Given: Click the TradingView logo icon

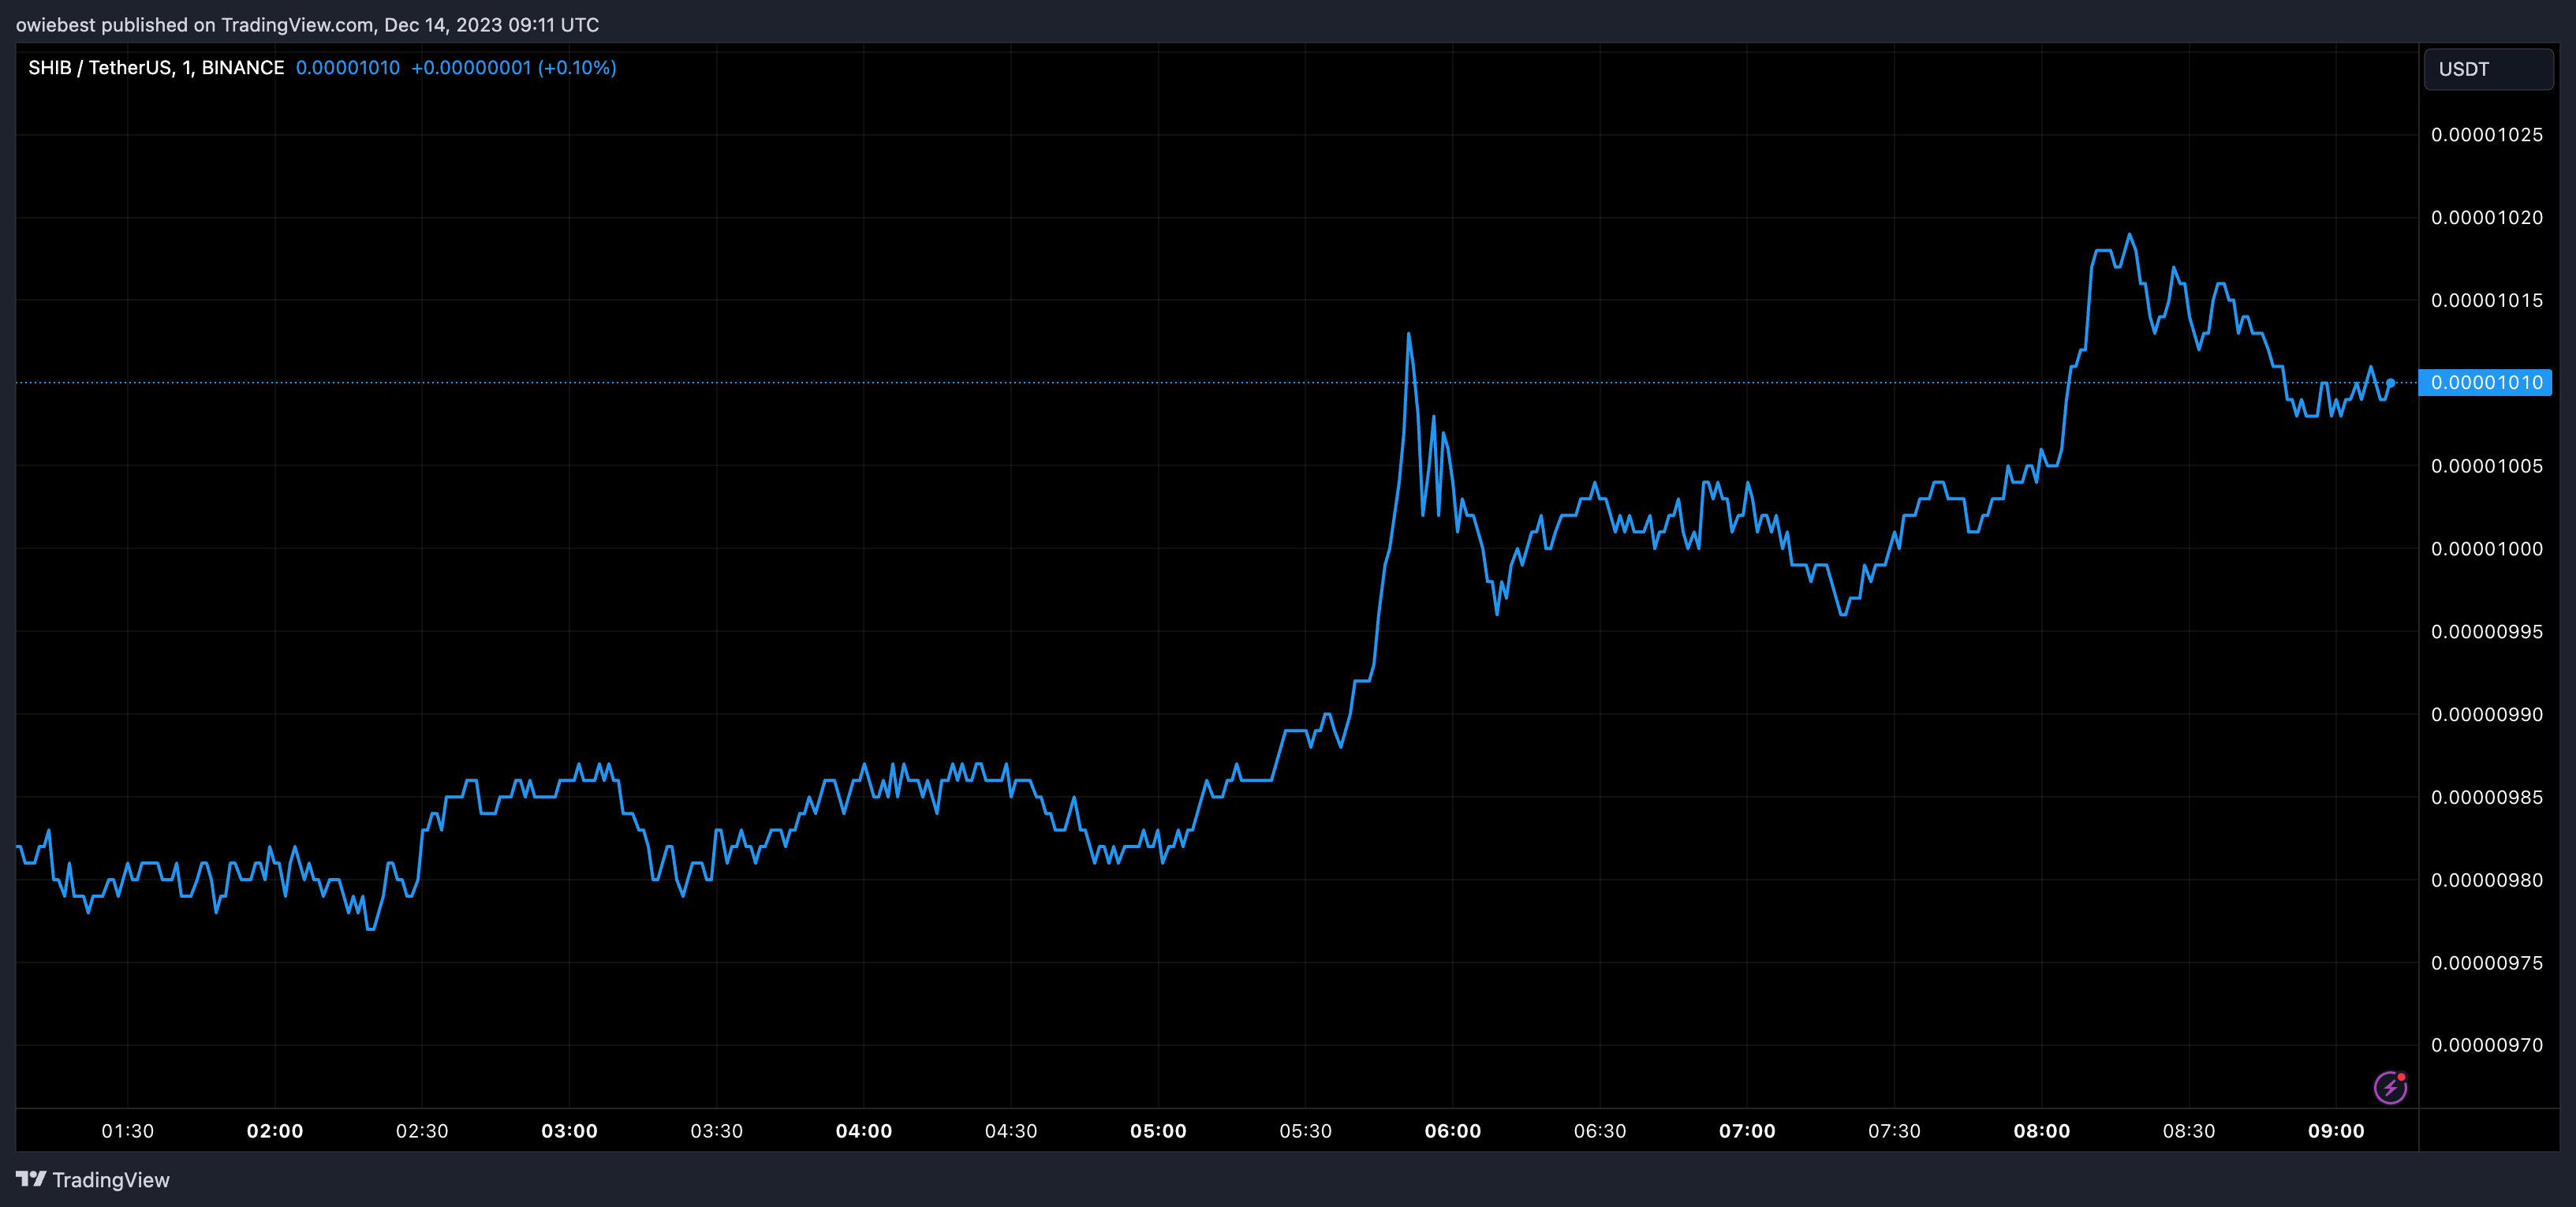Looking at the screenshot, I should click(31, 1179).
